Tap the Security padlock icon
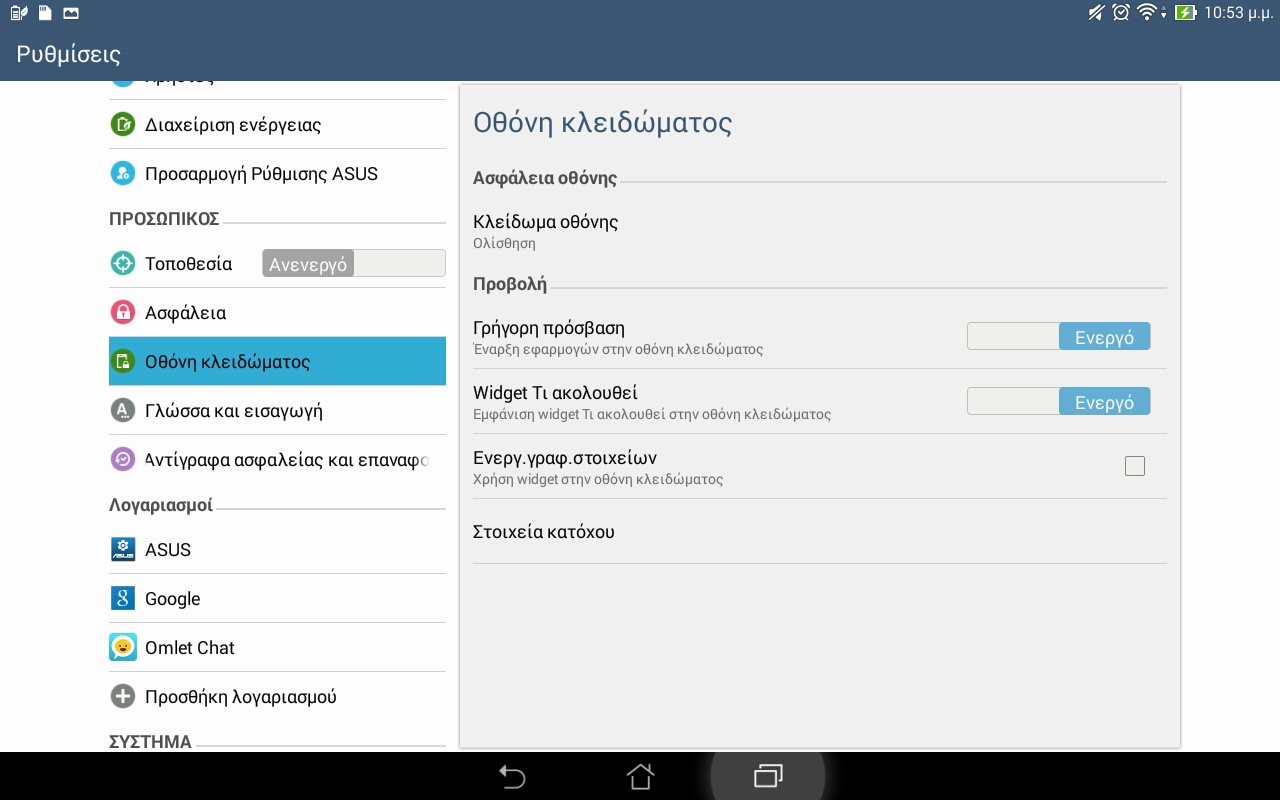Viewport: 1280px width, 800px height. (x=122, y=312)
